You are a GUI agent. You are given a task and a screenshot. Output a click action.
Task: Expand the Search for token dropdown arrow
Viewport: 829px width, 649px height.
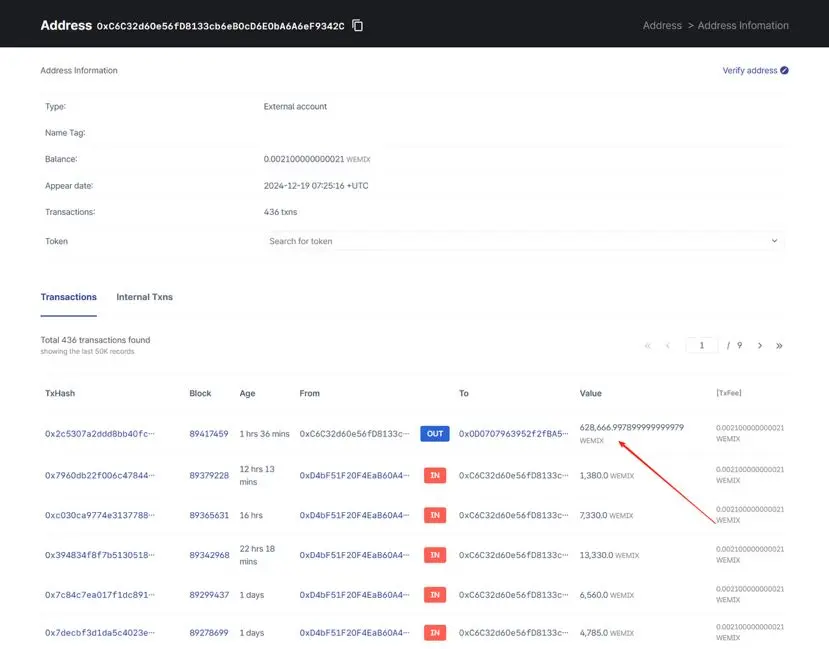[774, 240]
